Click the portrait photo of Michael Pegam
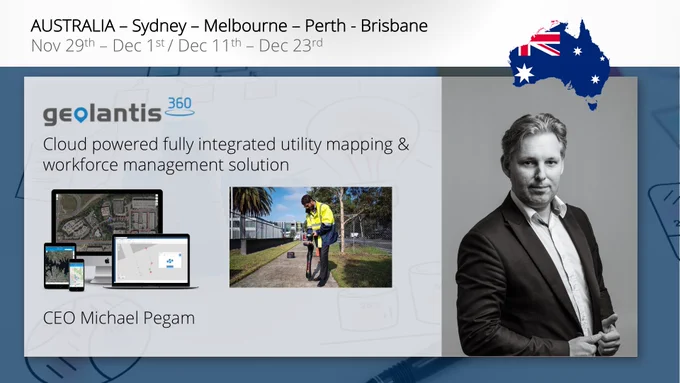This screenshot has height=383, width=680. click(539, 217)
